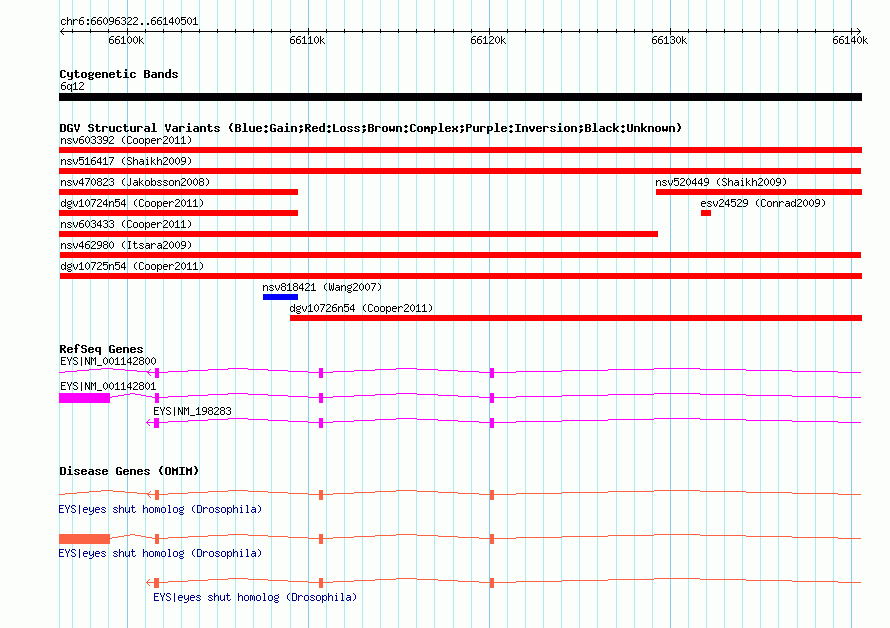Screen dimensions: 890x628
Task: Click the 'Disease Genes (OMIM)' track title
Action: [x=129, y=471]
